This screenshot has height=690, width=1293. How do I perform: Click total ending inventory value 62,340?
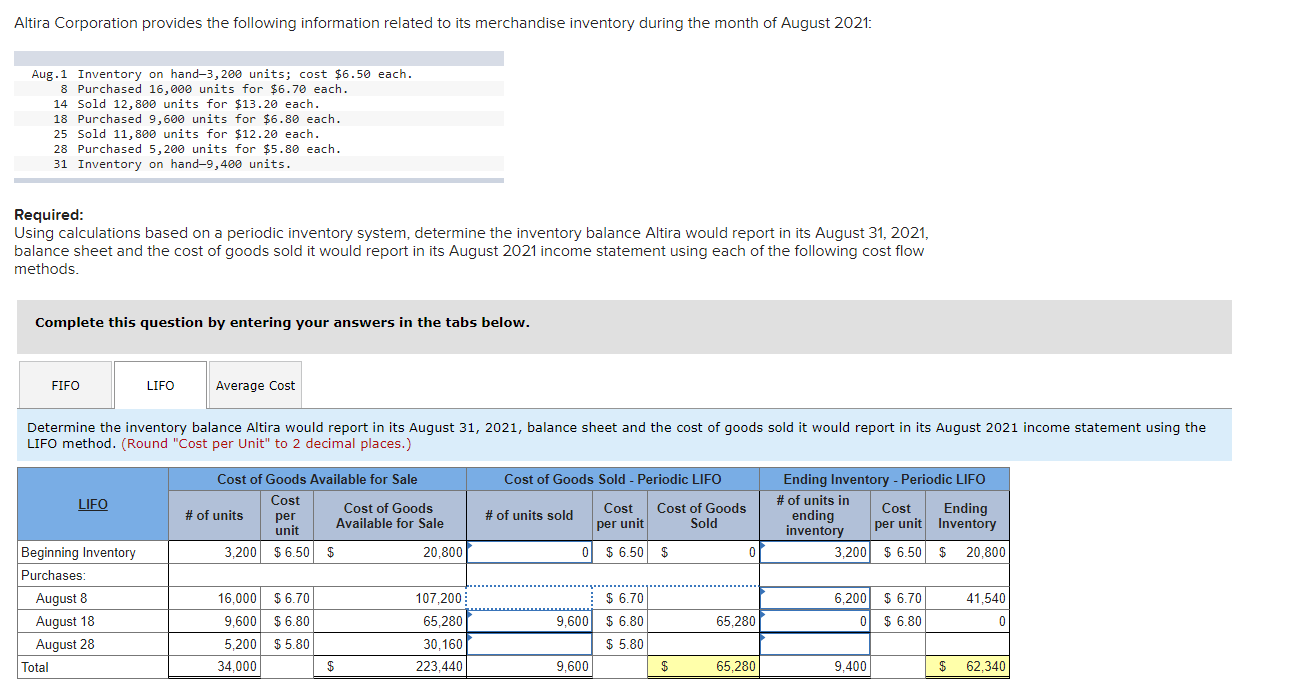tap(967, 667)
